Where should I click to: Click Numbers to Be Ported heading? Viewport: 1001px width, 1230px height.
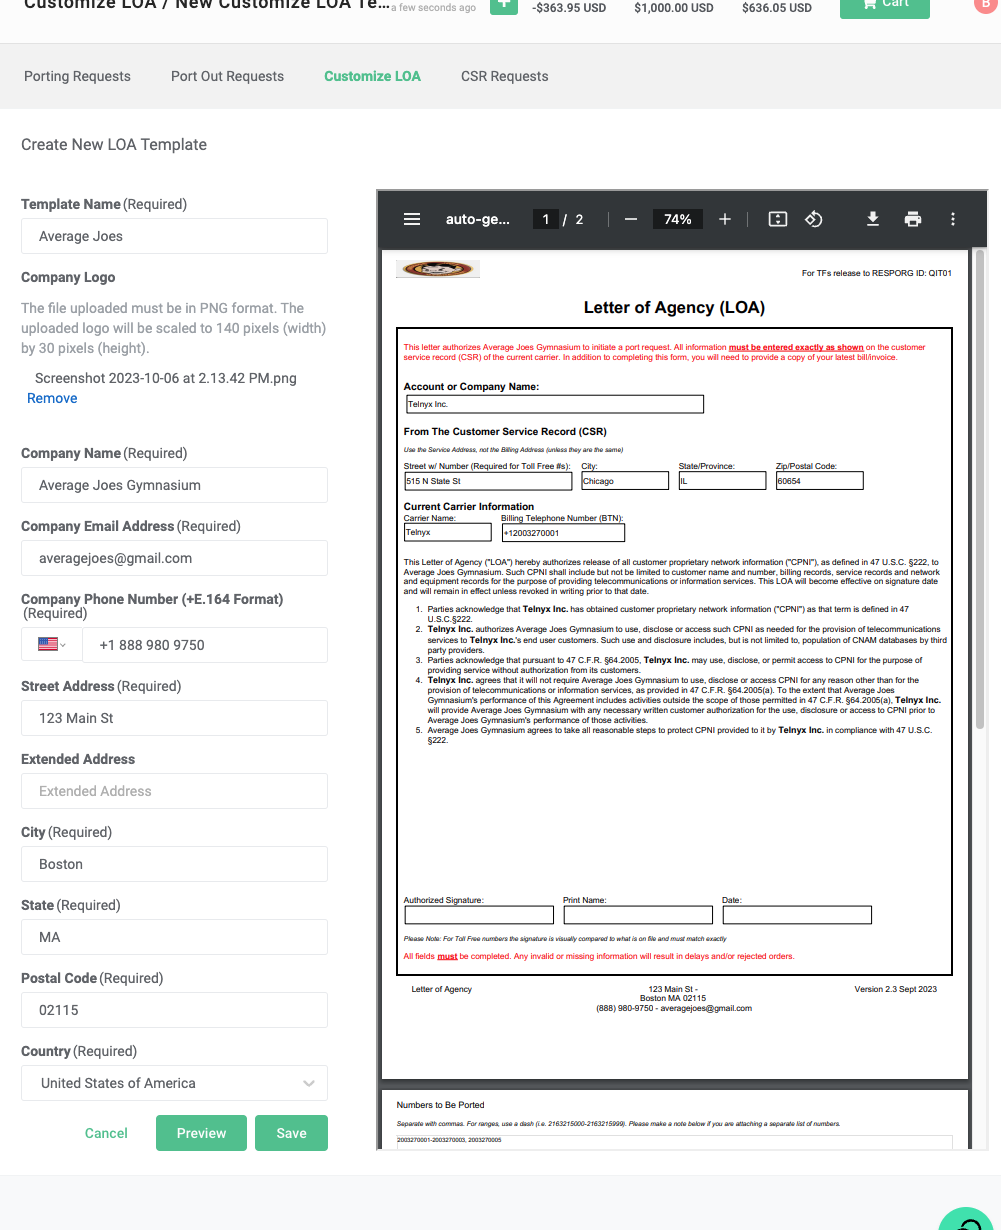pos(440,1105)
